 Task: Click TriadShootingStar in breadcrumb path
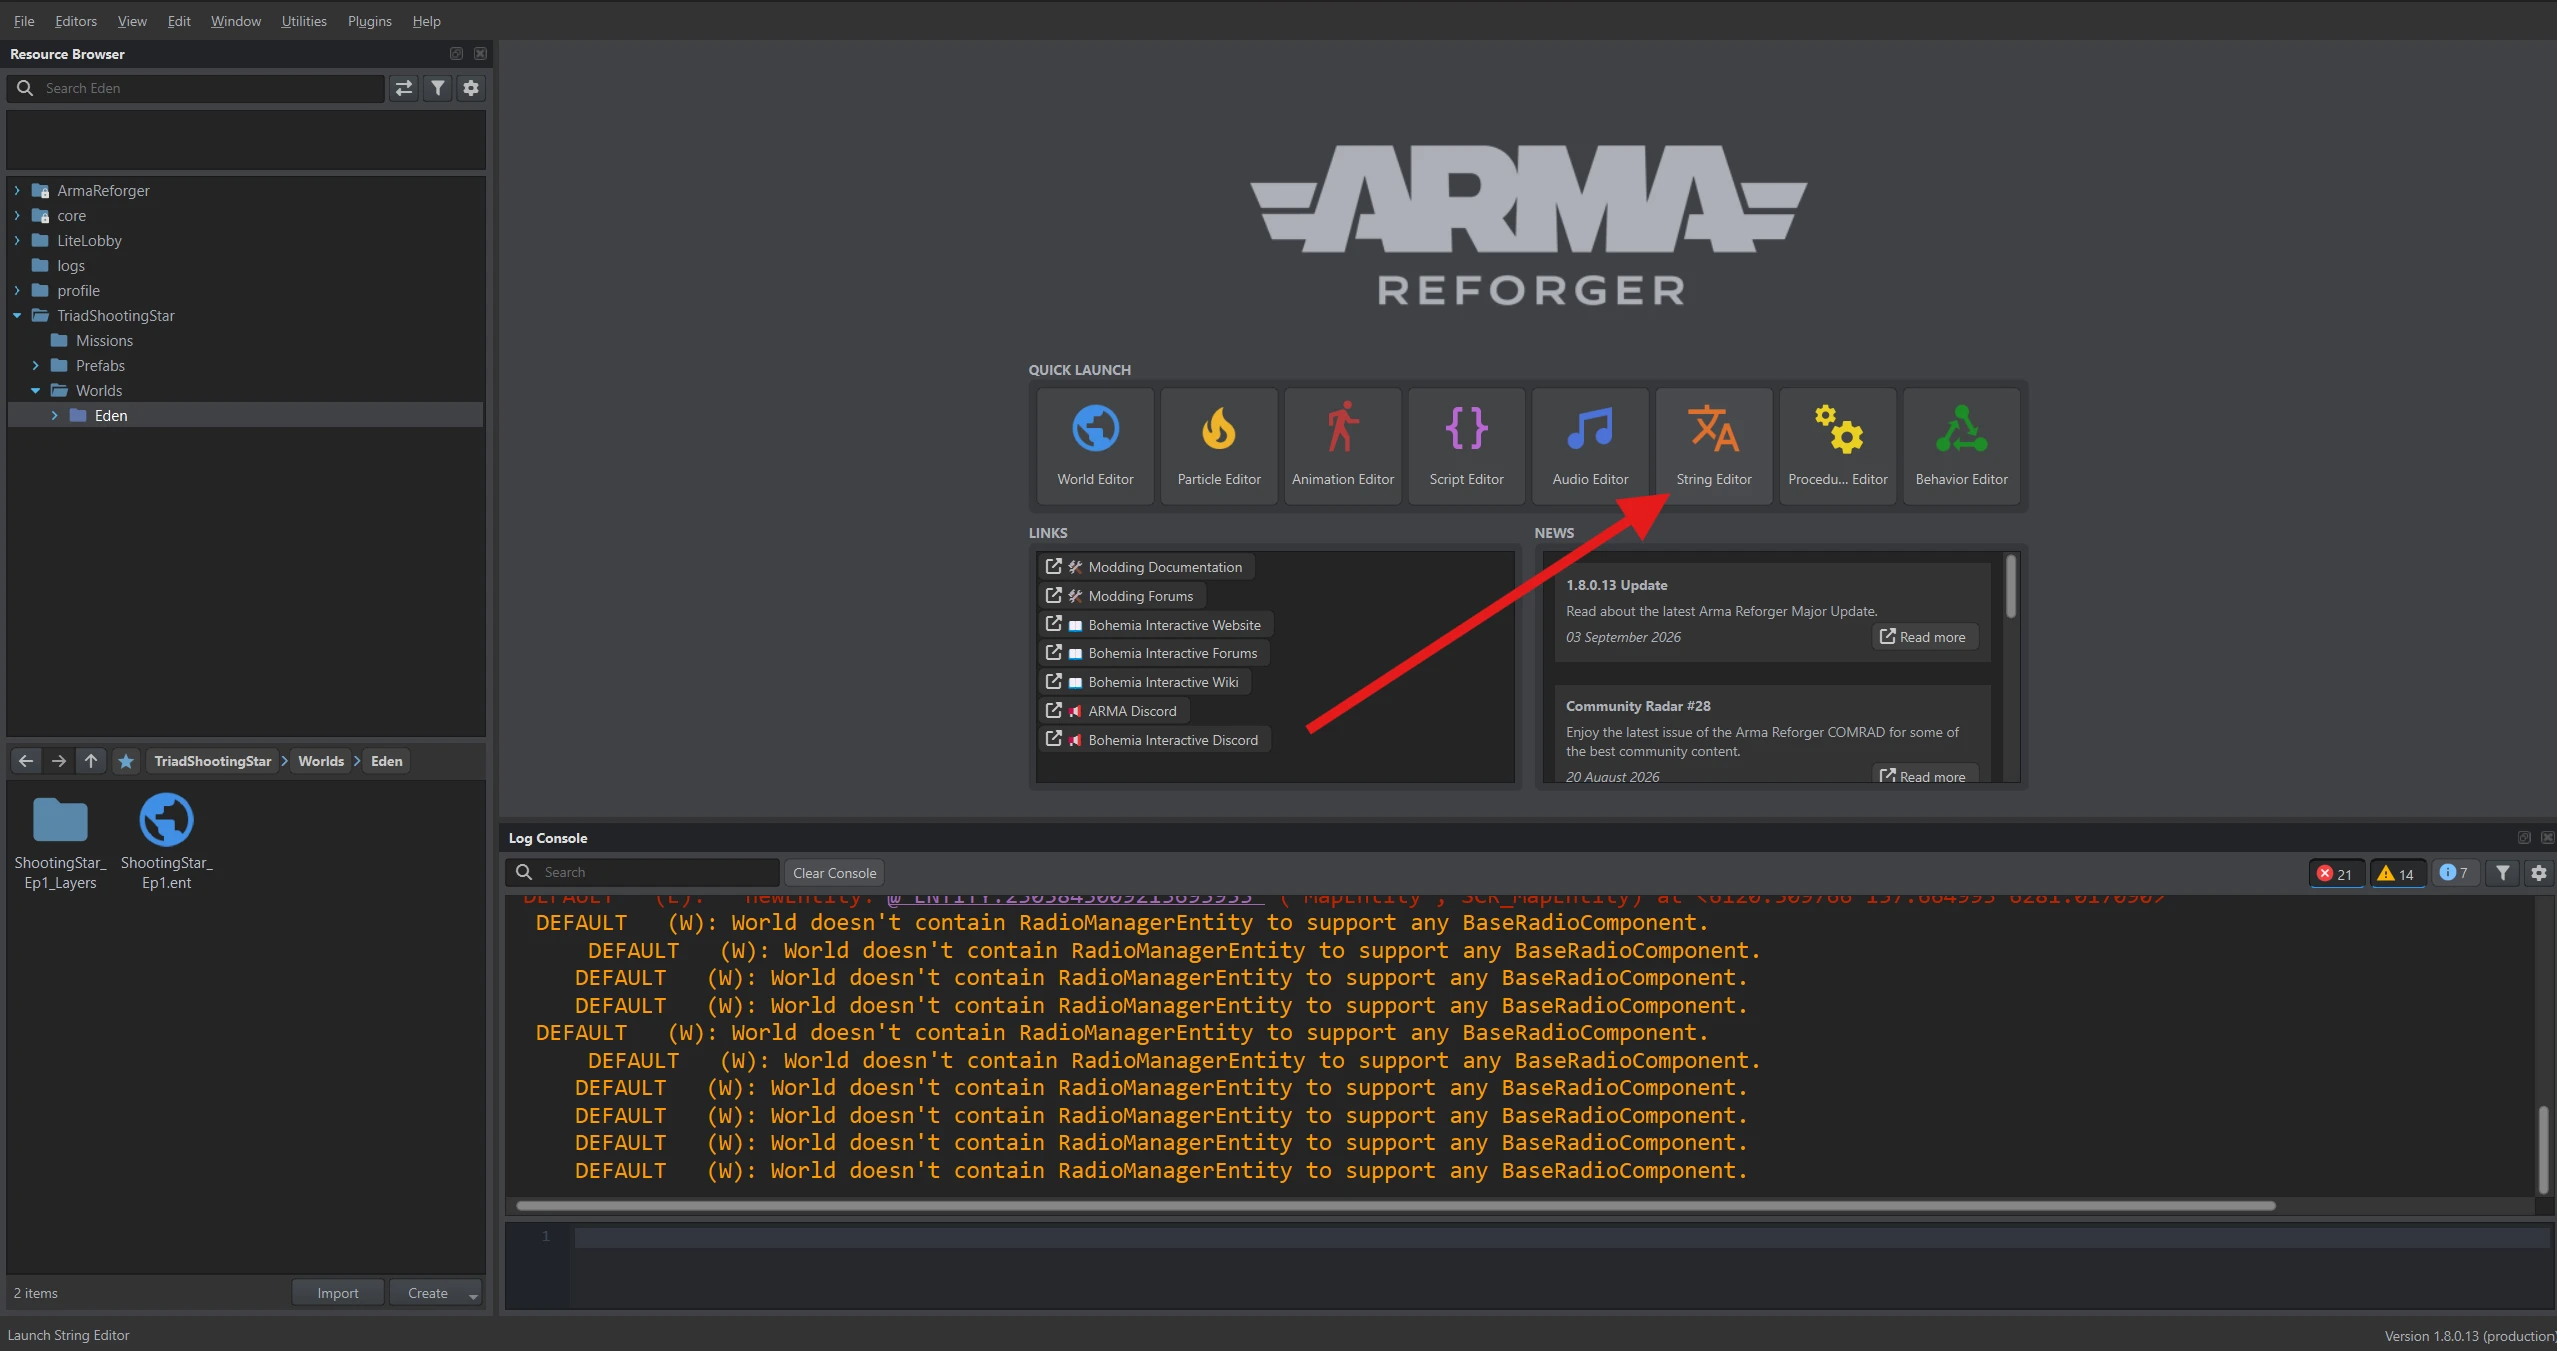pyautogui.click(x=213, y=761)
